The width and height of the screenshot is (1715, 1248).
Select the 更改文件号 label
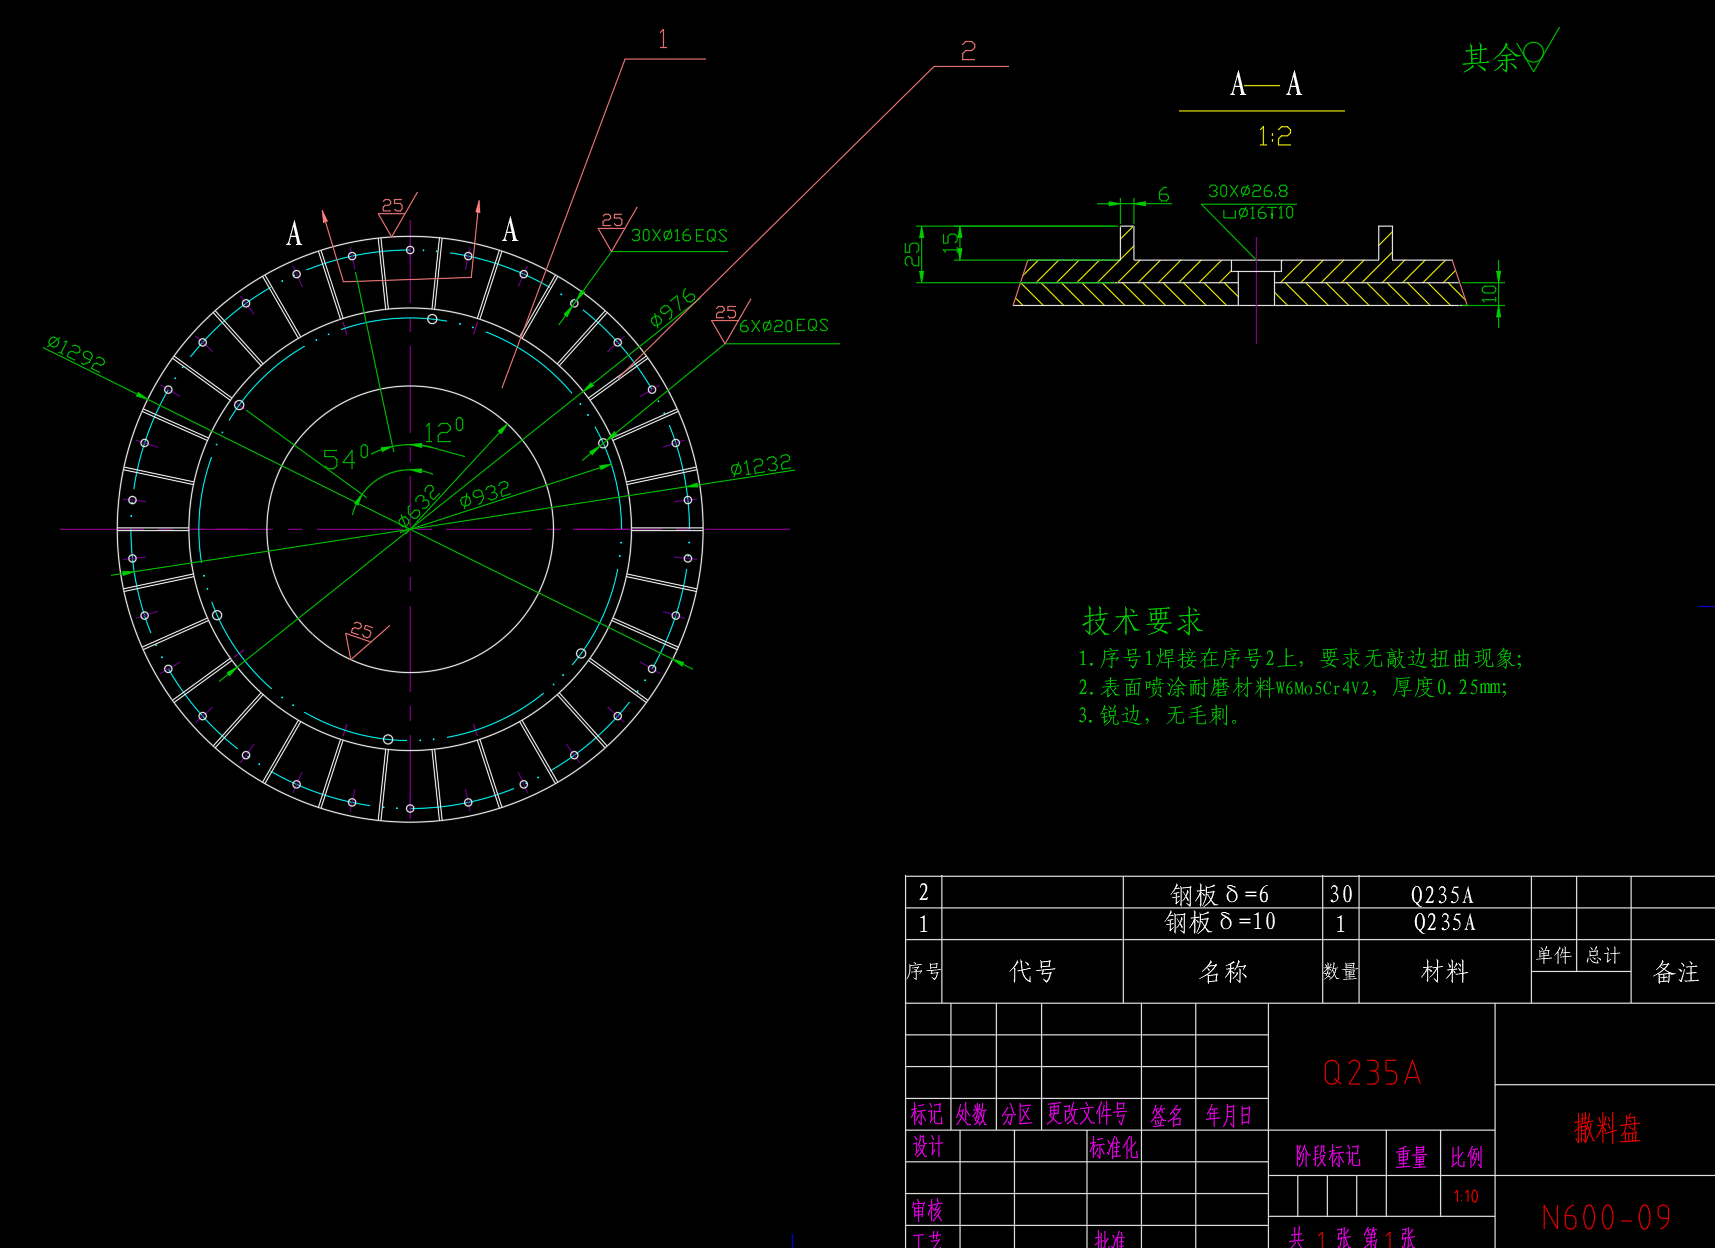click(x=1087, y=1114)
